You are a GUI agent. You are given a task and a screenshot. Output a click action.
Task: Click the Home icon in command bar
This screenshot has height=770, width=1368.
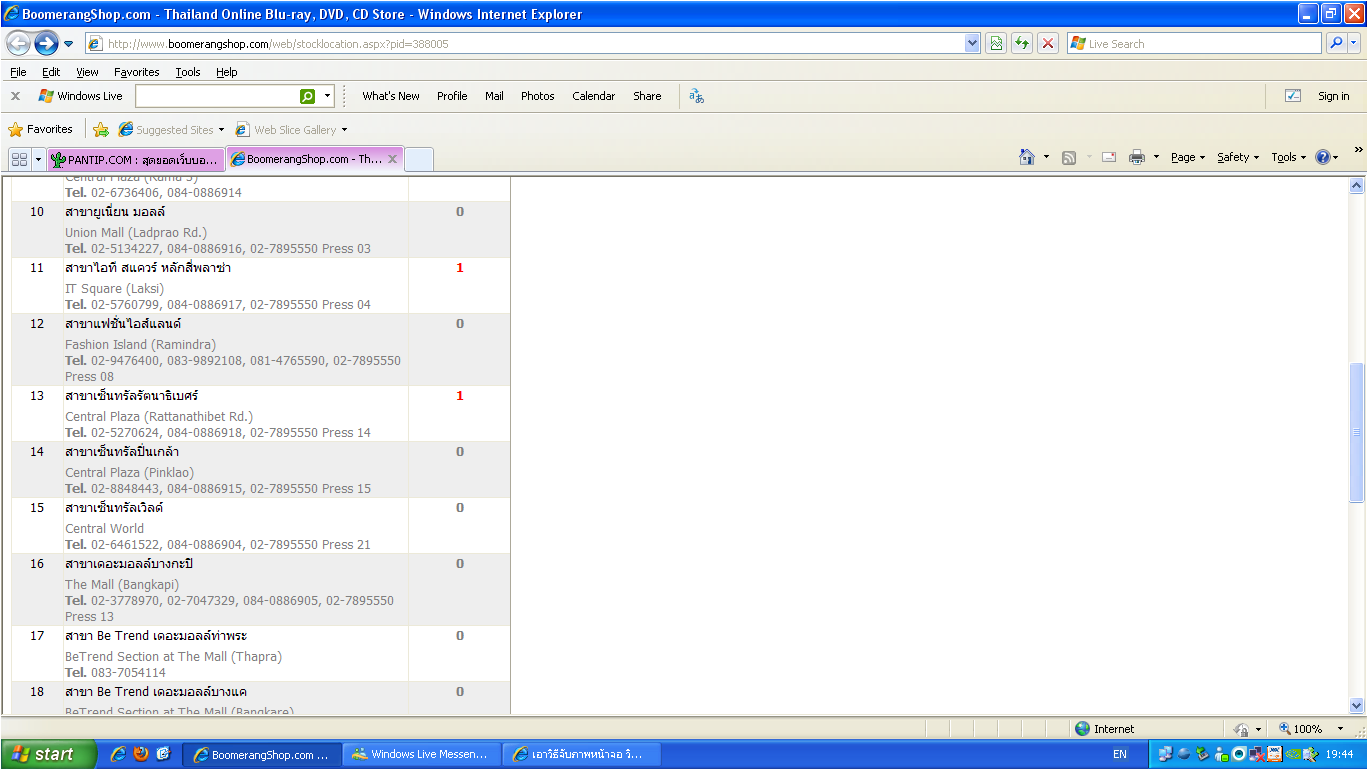(x=1026, y=157)
